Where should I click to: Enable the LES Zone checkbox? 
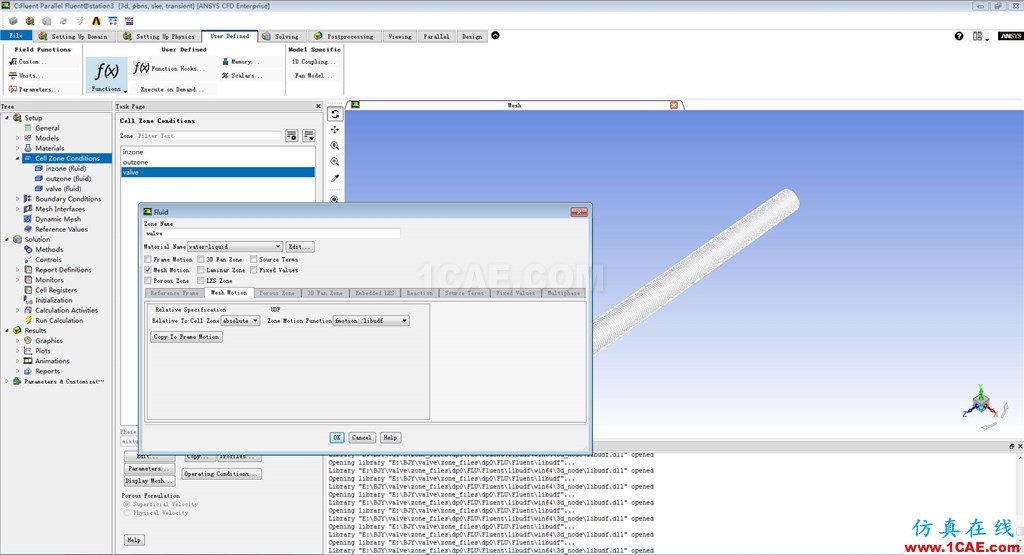click(201, 280)
